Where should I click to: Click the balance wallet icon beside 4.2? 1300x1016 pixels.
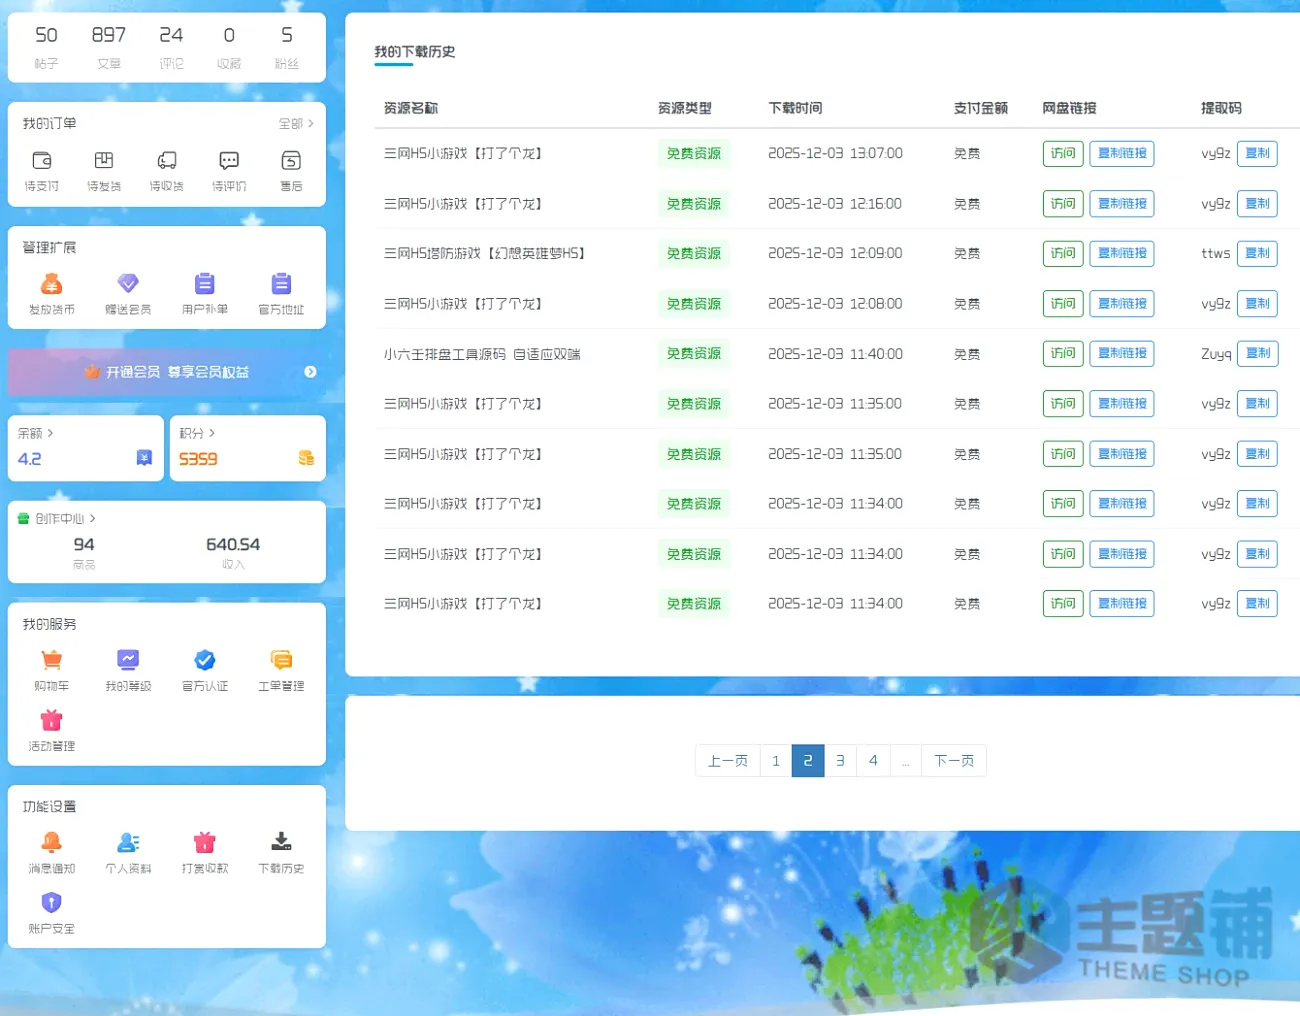(144, 458)
